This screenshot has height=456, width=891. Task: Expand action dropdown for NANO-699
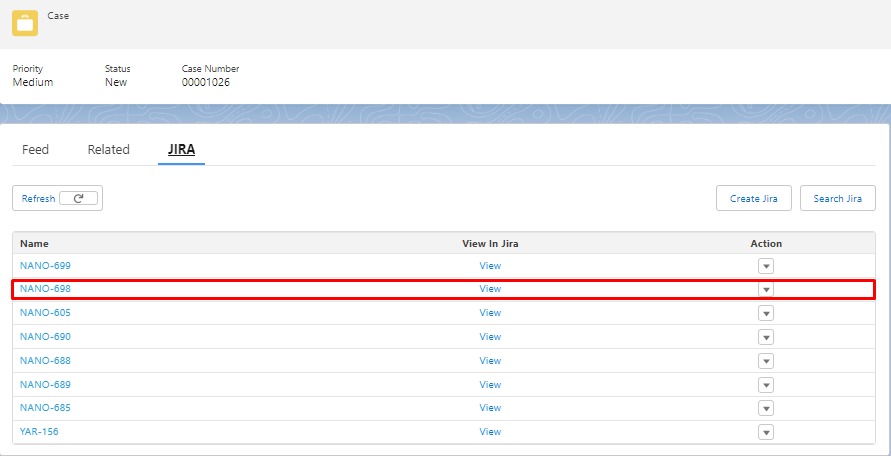pyautogui.click(x=766, y=266)
